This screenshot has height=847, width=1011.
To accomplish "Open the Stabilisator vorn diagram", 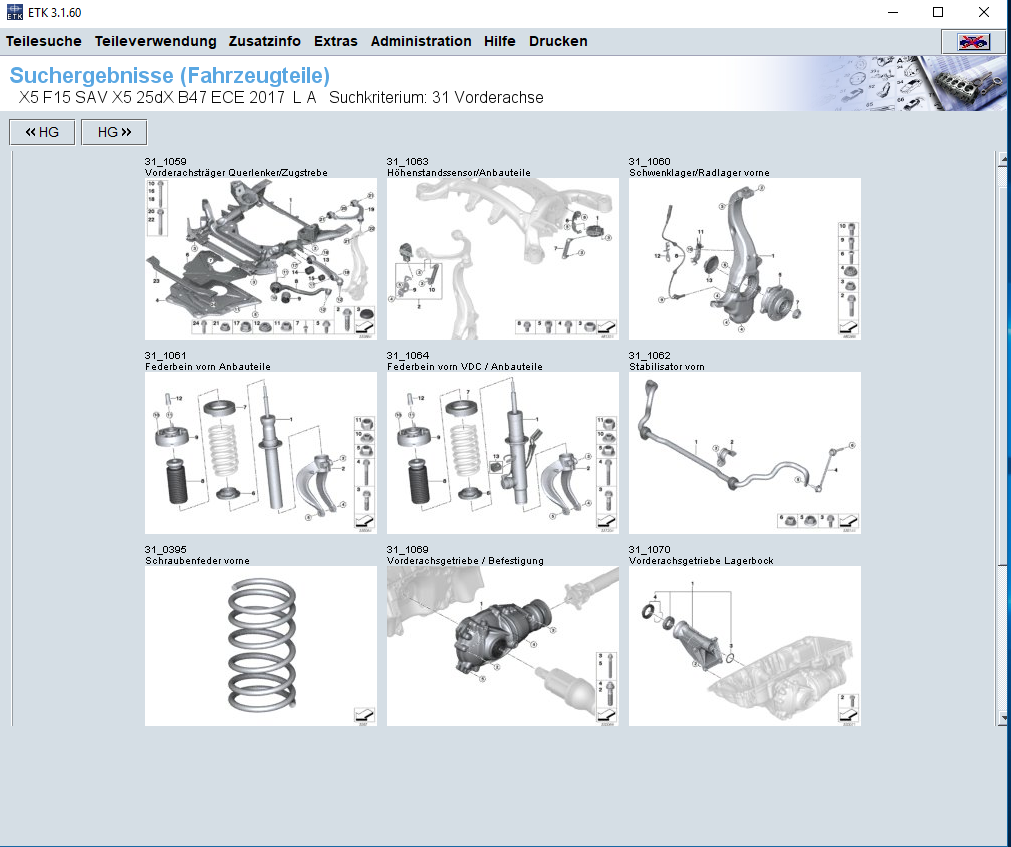I will point(744,452).
